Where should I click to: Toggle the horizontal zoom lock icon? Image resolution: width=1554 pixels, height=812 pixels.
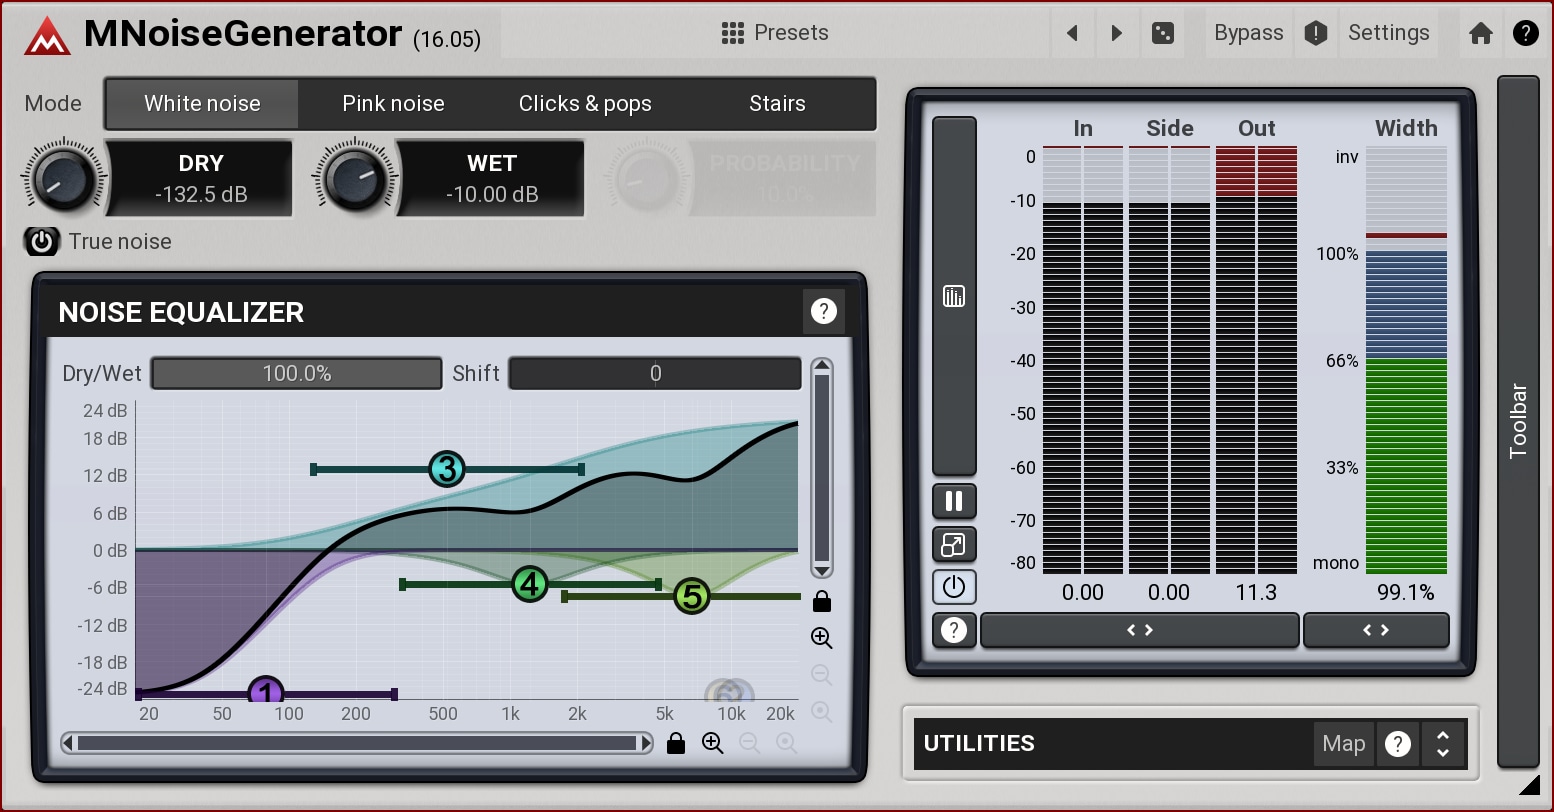(x=676, y=743)
